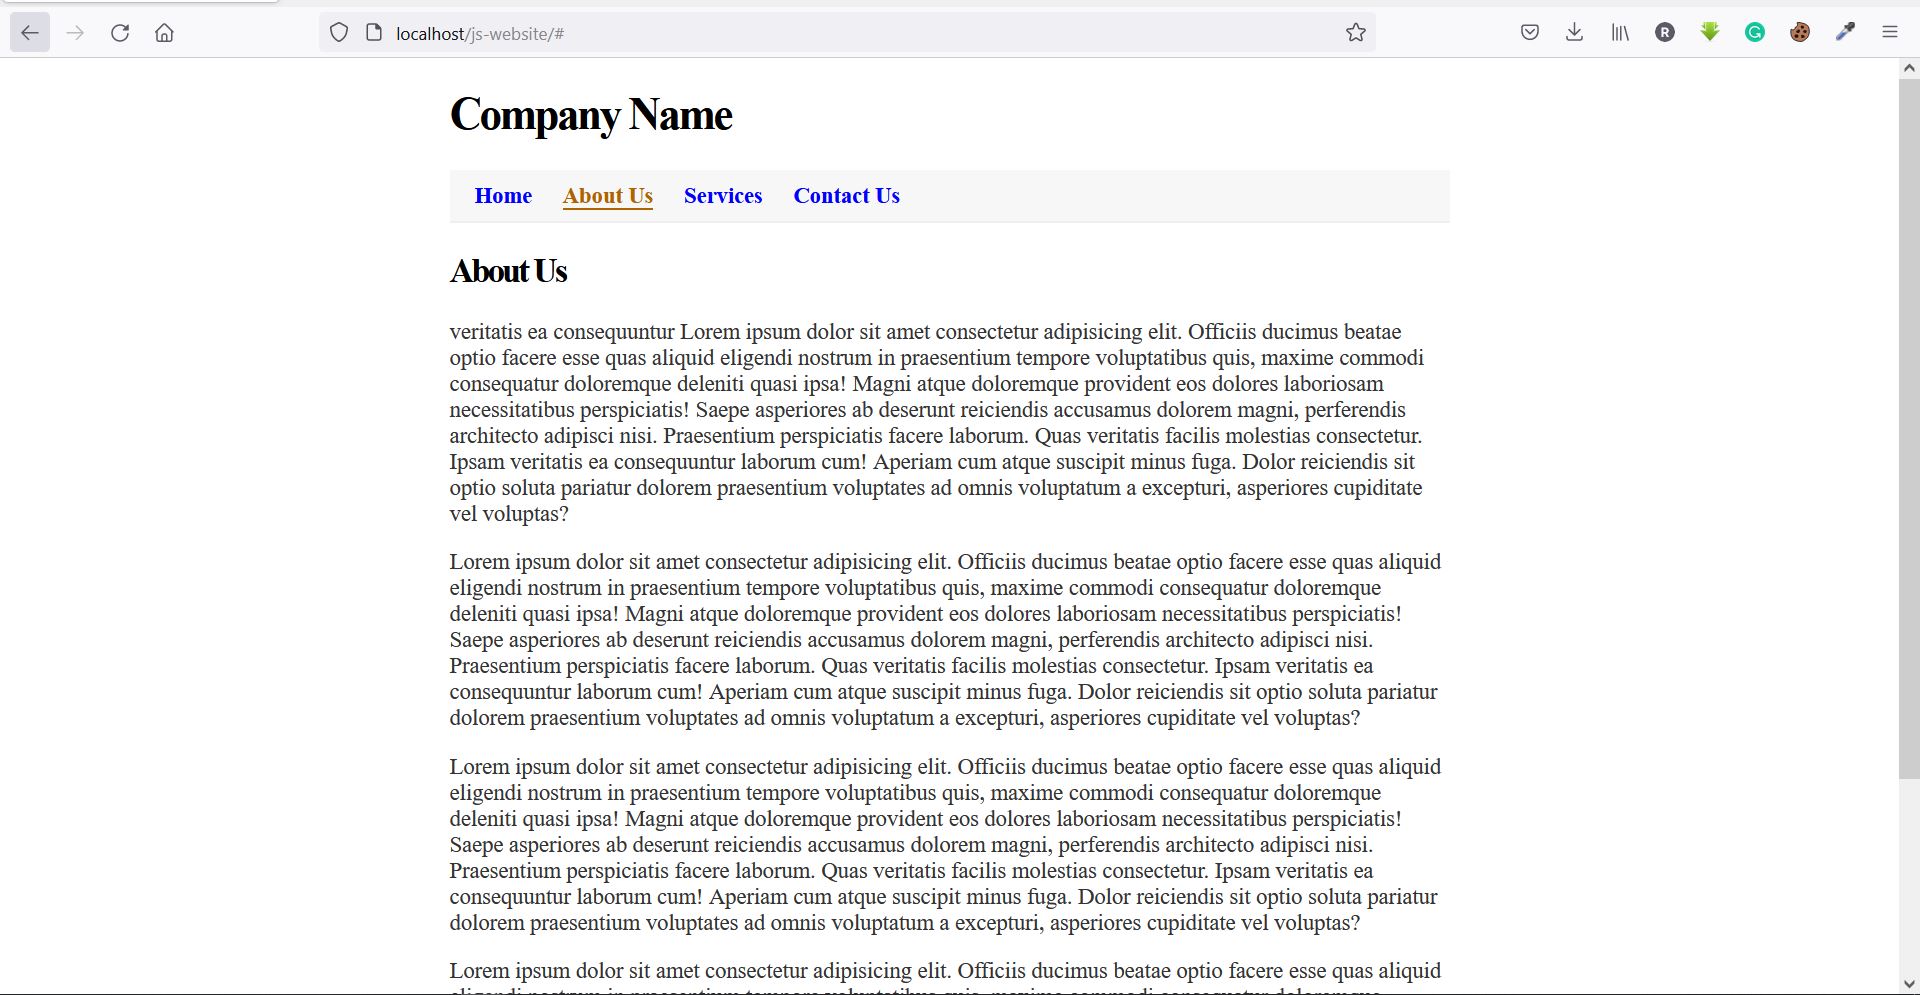Open the About Us nav link
Screen dimensions: 1920x995
[x=608, y=196]
